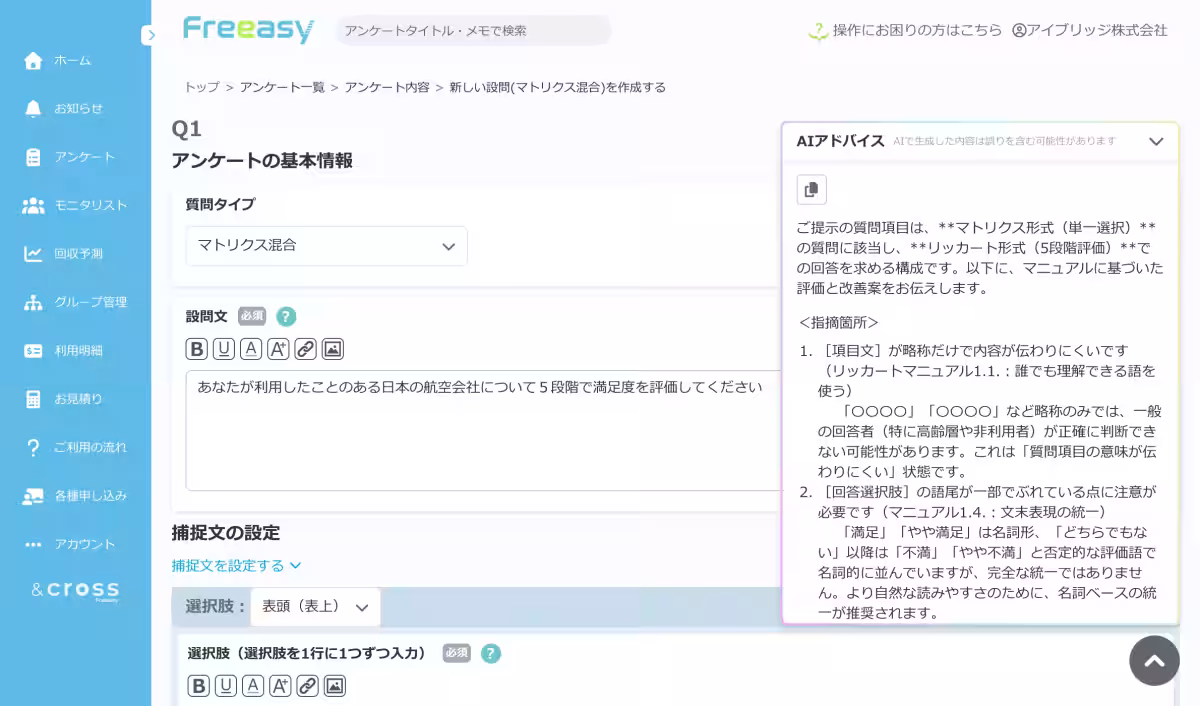This screenshot has width=1200, height=706.
Task: Open the 表頭（表上）selection dropdown
Action: 315,606
